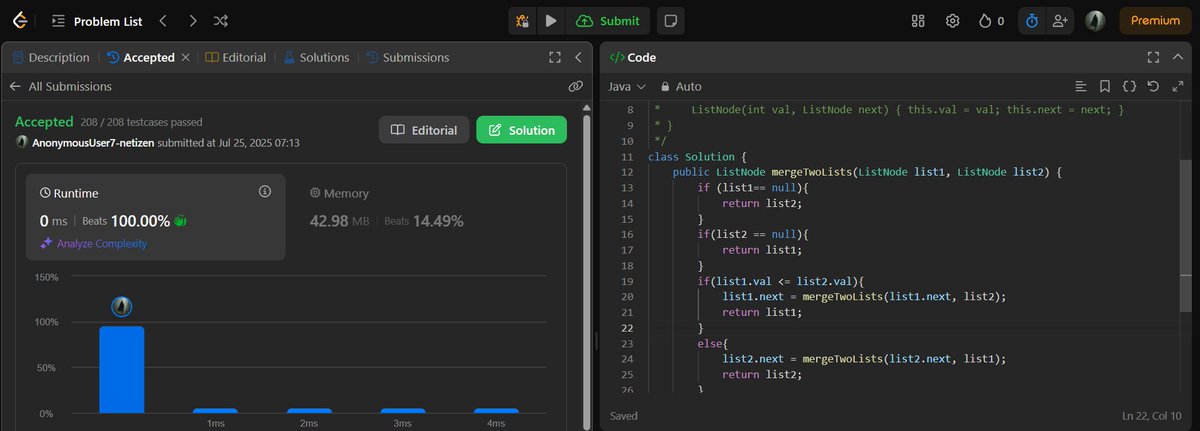Go back with All Submissions arrow

(x=15, y=87)
